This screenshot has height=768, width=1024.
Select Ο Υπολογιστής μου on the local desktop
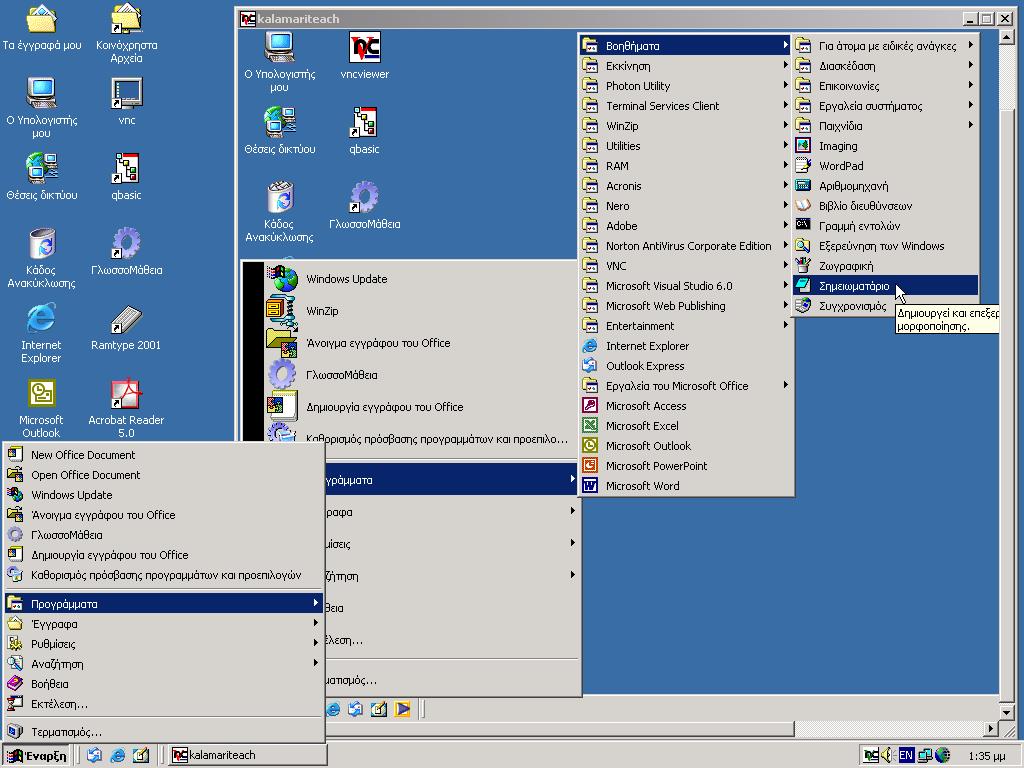41,108
